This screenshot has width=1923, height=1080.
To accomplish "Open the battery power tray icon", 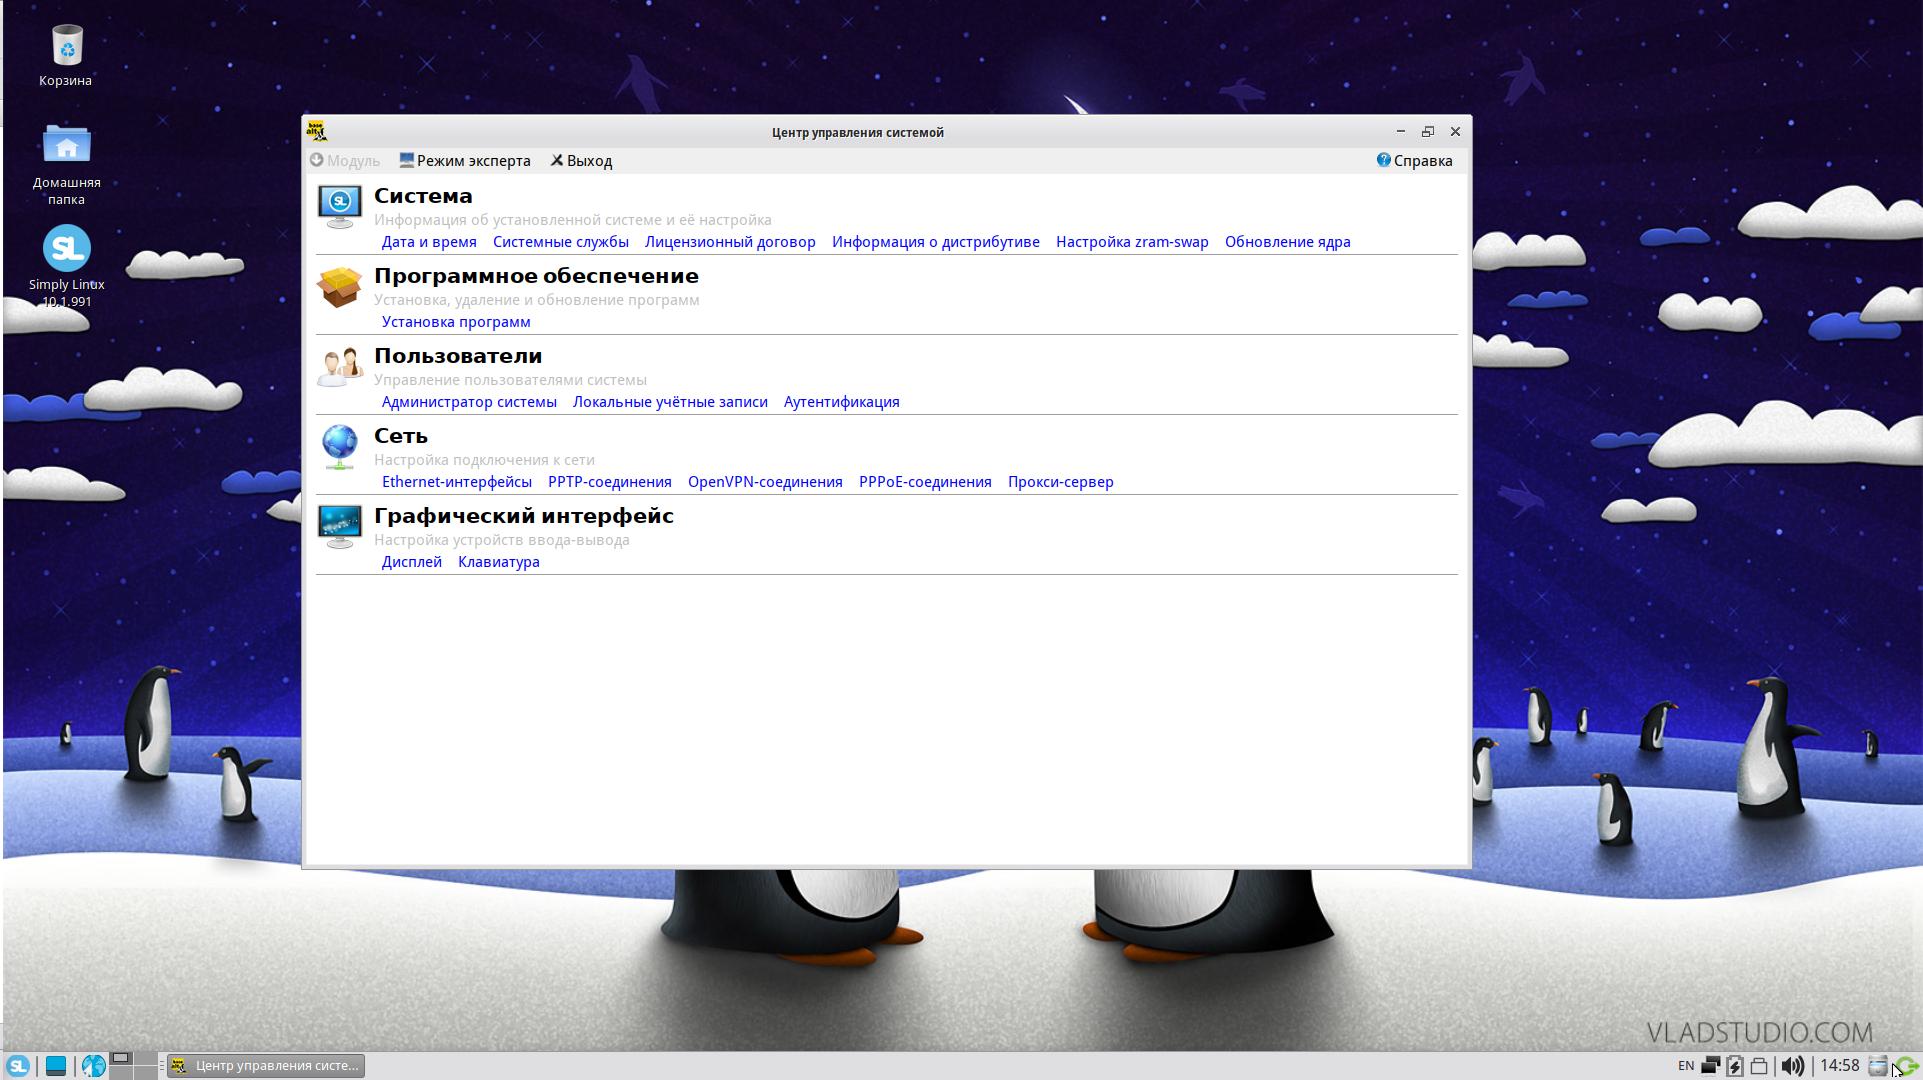I will pos(1735,1066).
